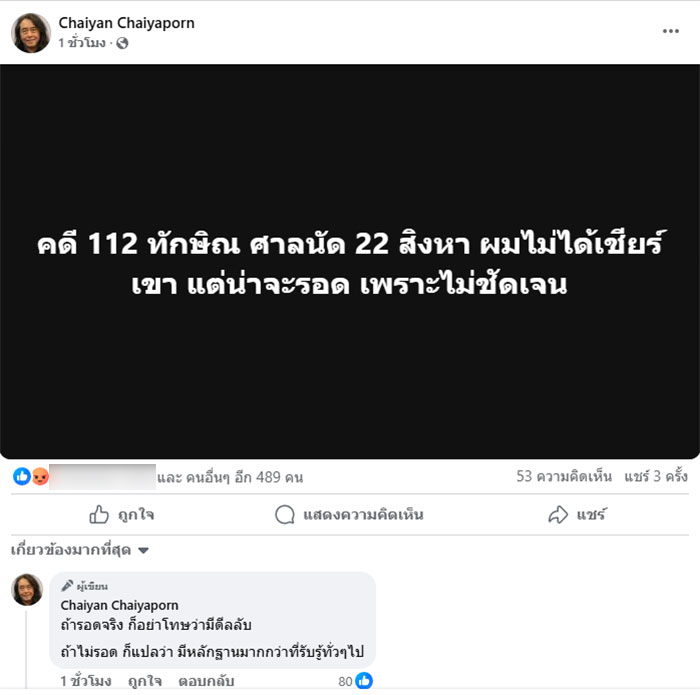View the แชร์ 3 ครั้ง shares count

tap(656, 476)
